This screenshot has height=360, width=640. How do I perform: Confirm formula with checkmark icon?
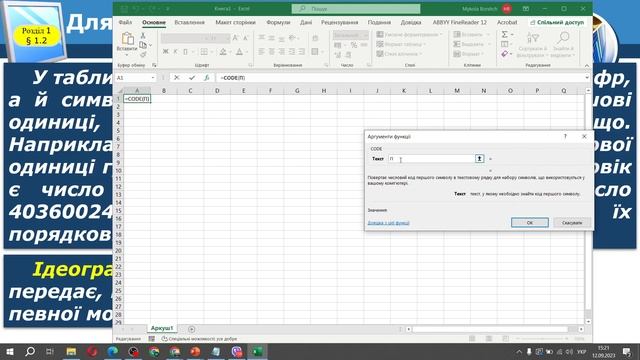(192, 78)
